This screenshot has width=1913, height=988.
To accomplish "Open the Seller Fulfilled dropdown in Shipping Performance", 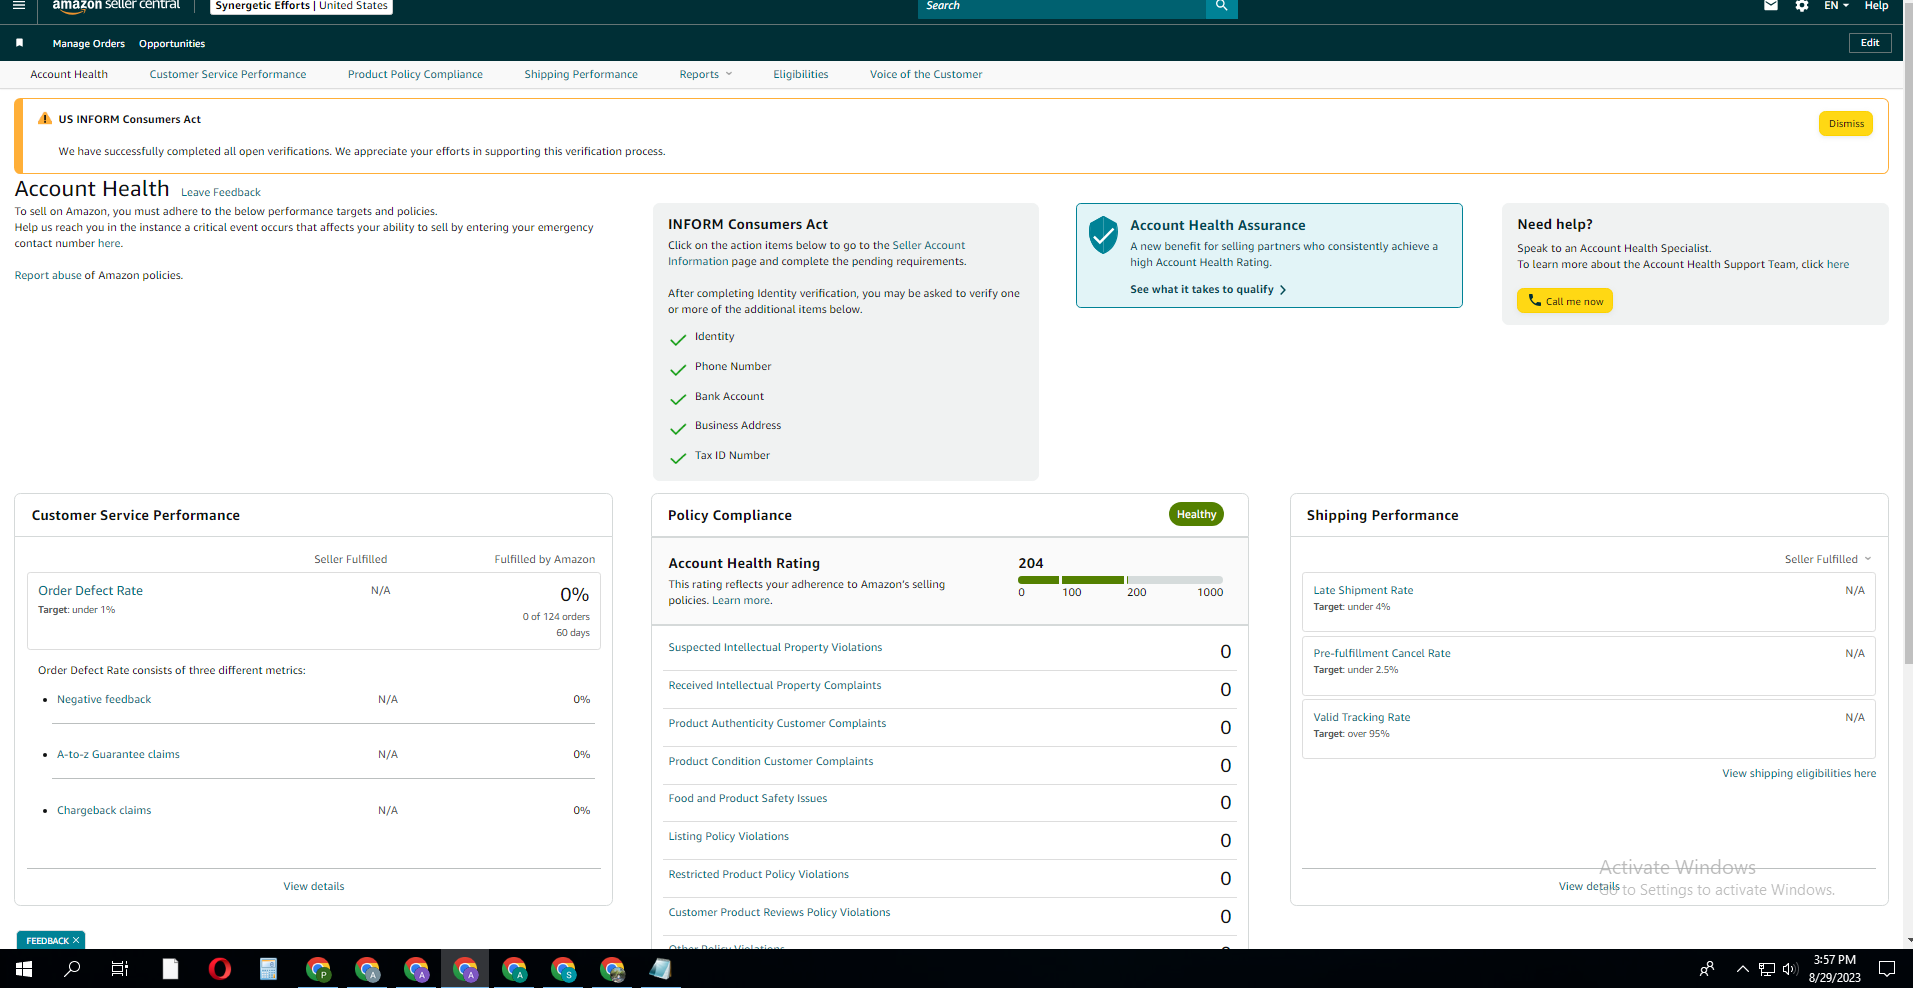I will [1827, 559].
